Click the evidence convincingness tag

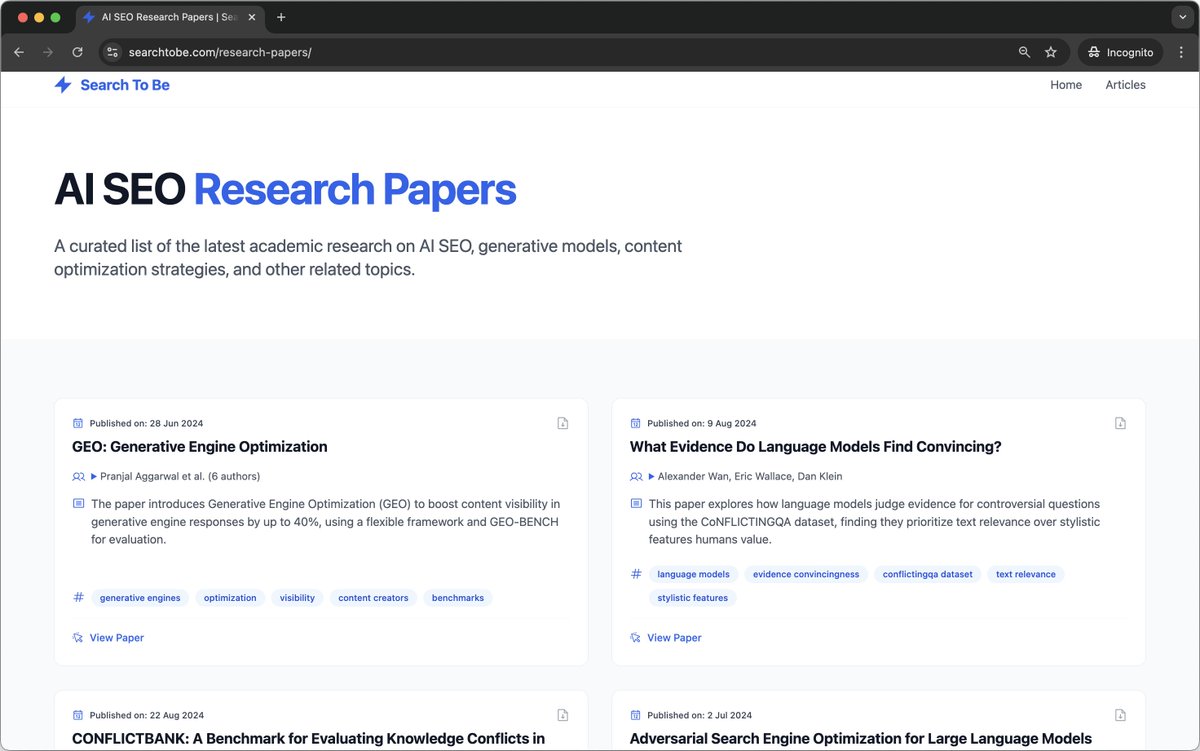click(806, 574)
